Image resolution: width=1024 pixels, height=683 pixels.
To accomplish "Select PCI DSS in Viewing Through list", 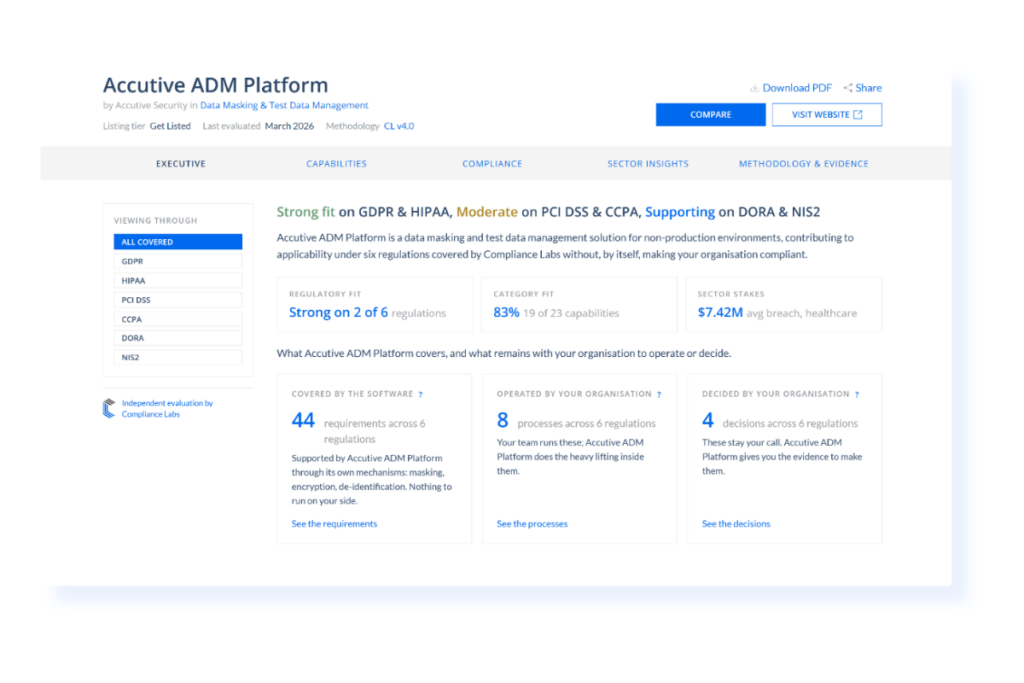I will coord(178,300).
